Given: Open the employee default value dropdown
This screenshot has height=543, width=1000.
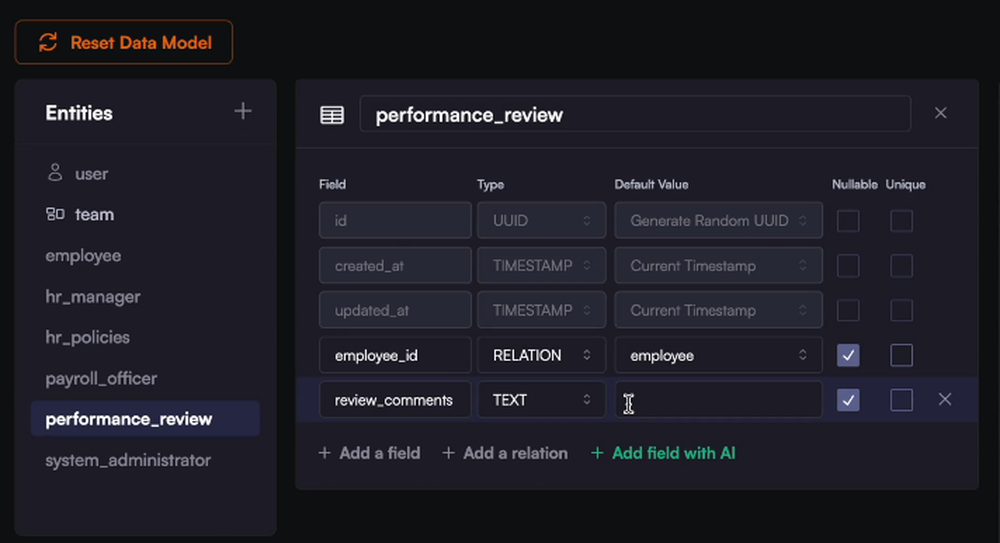Looking at the screenshot, I should click(718, 355).
